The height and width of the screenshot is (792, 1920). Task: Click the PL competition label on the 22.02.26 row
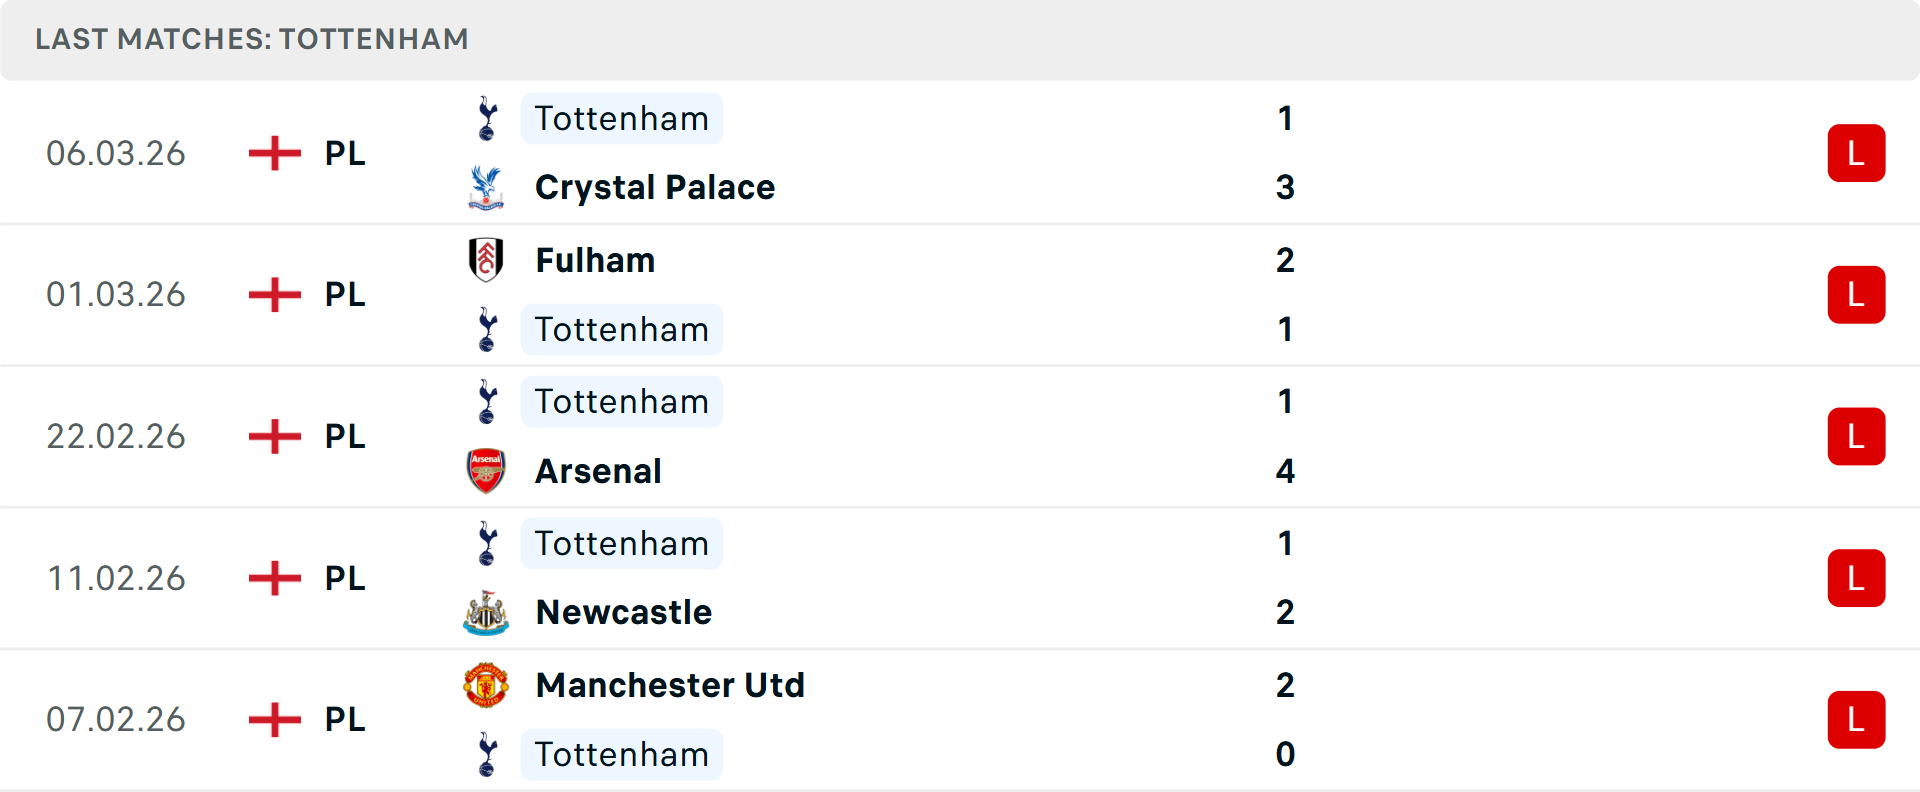coord(344,436)
